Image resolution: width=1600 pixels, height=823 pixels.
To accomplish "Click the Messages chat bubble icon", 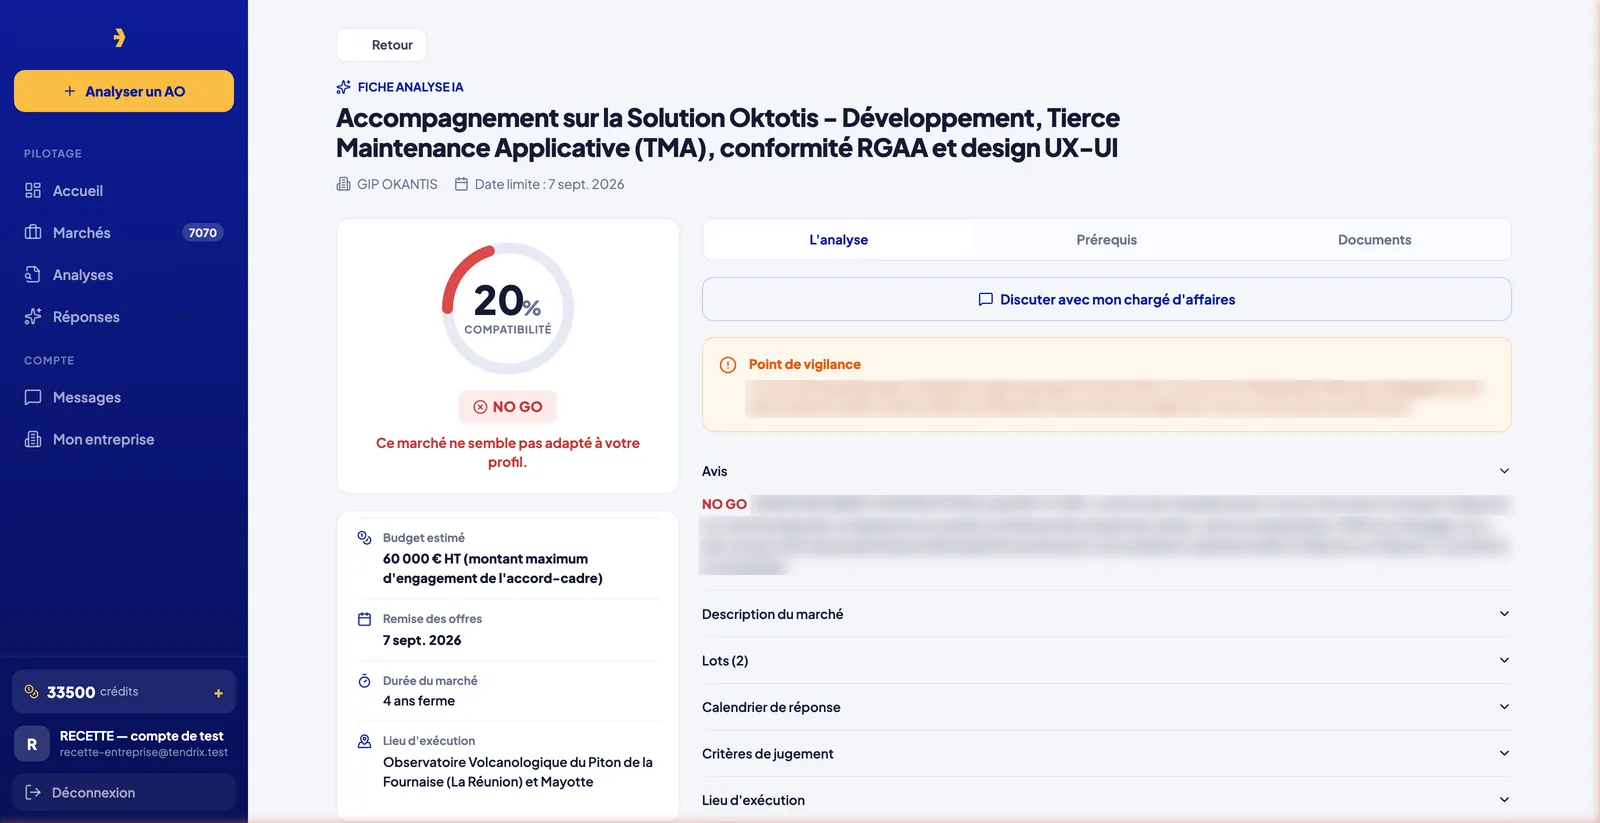I will click(33, 397).
